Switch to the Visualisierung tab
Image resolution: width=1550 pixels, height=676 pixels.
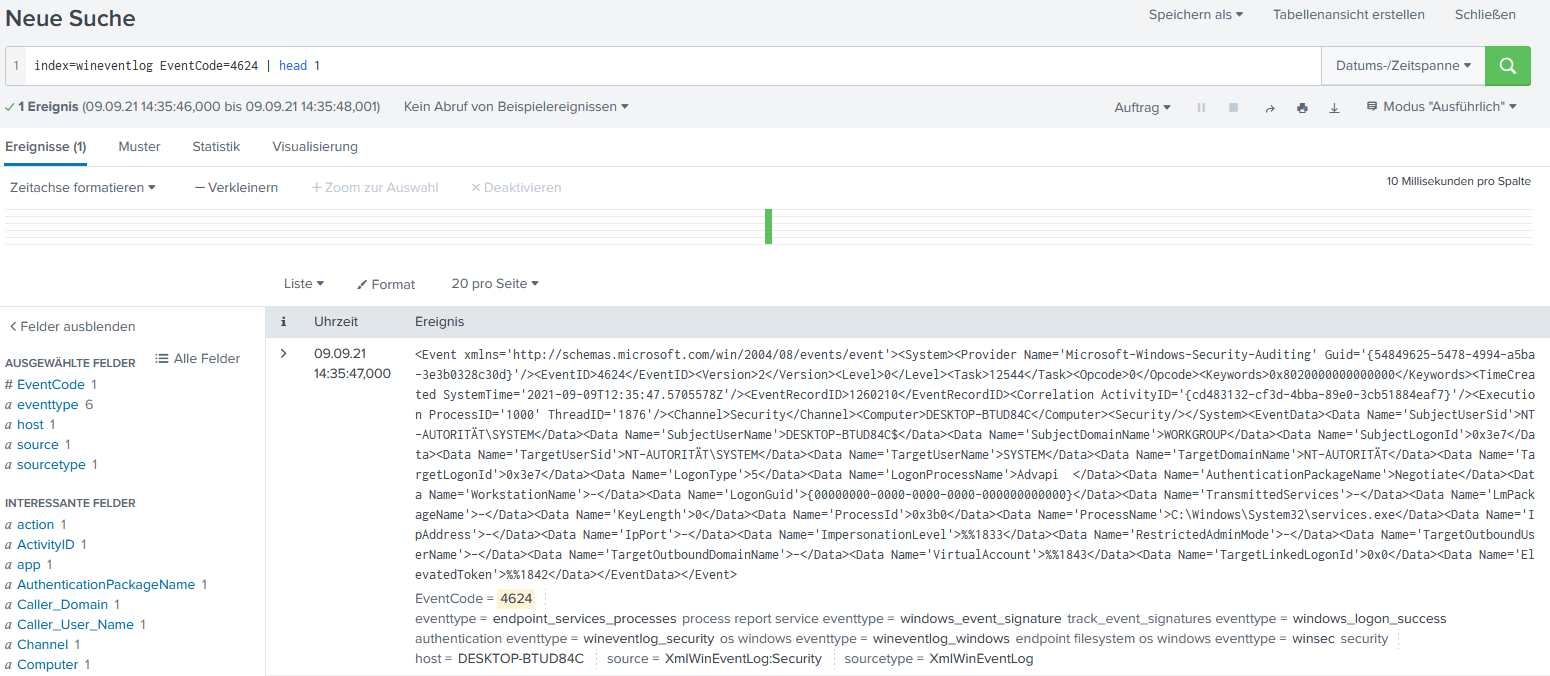click(x=315, y=146)
